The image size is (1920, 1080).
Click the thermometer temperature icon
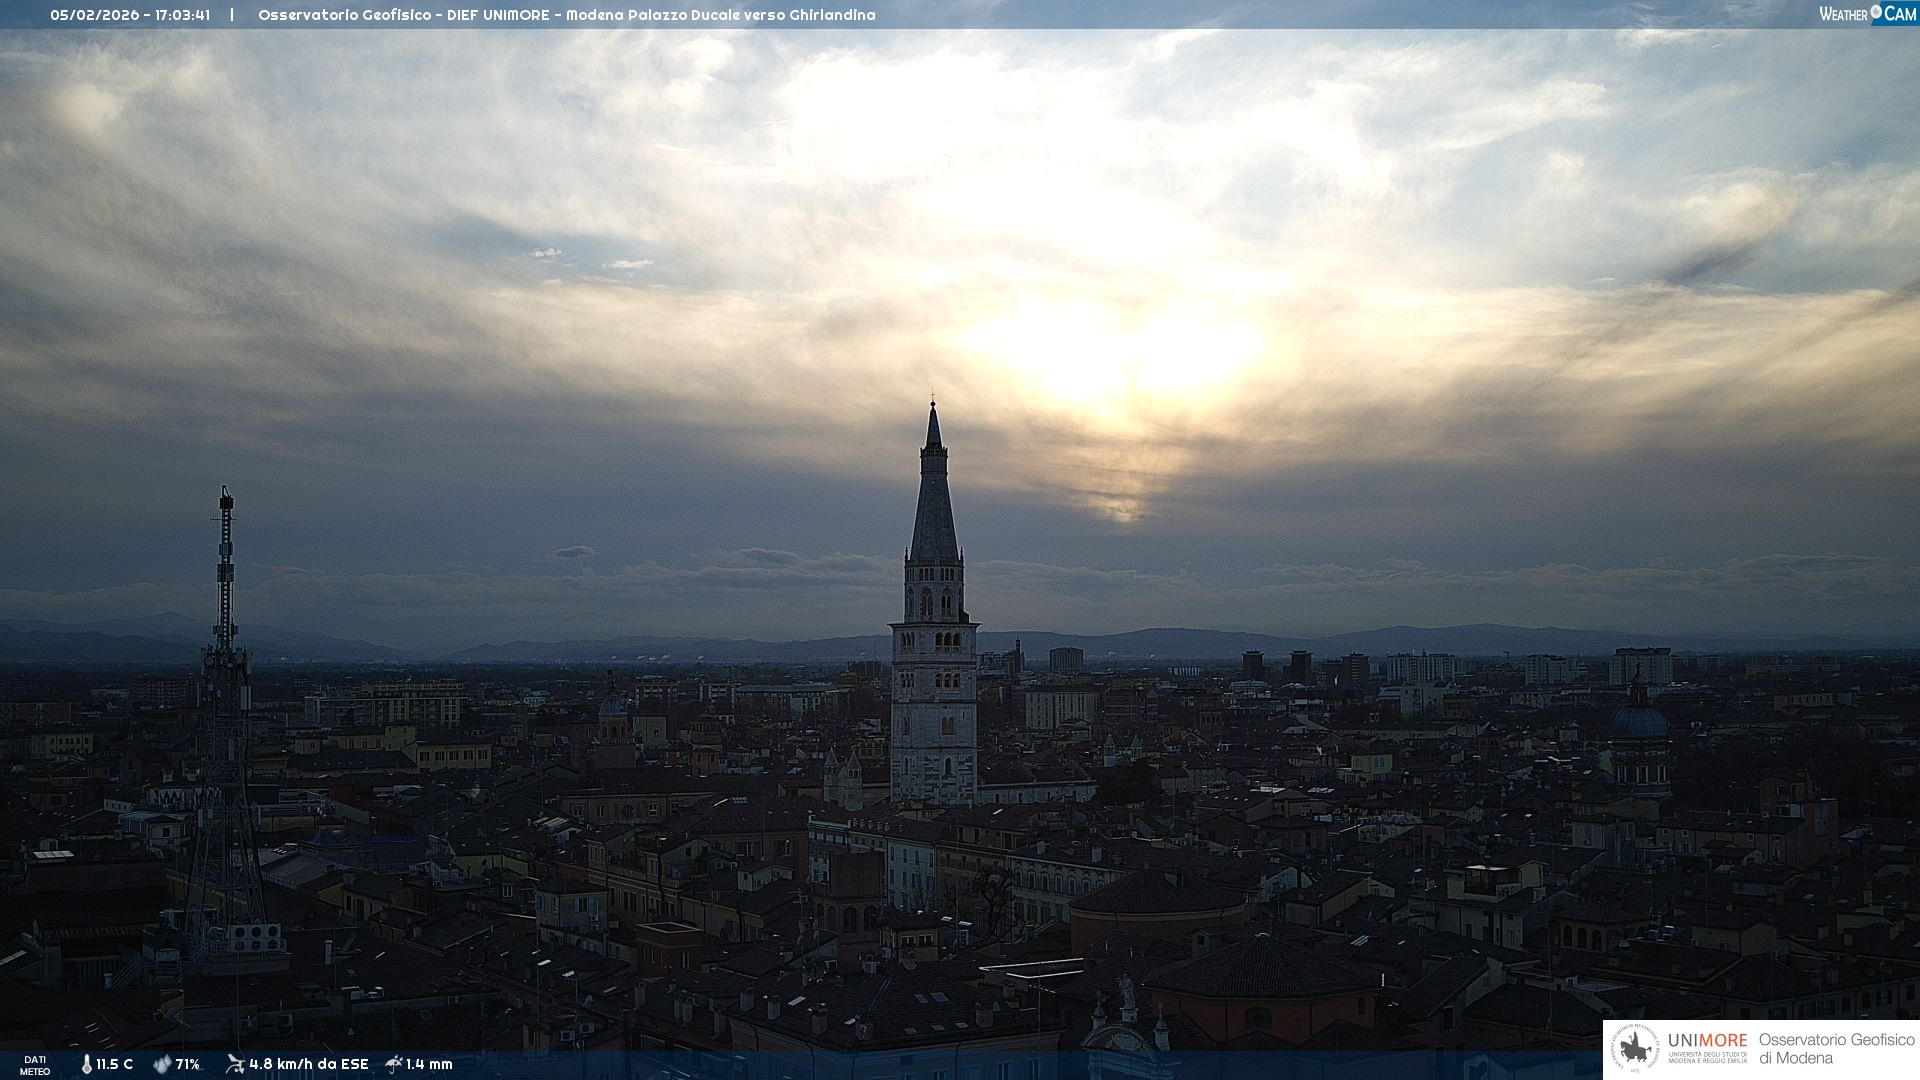pos(87,1064)
